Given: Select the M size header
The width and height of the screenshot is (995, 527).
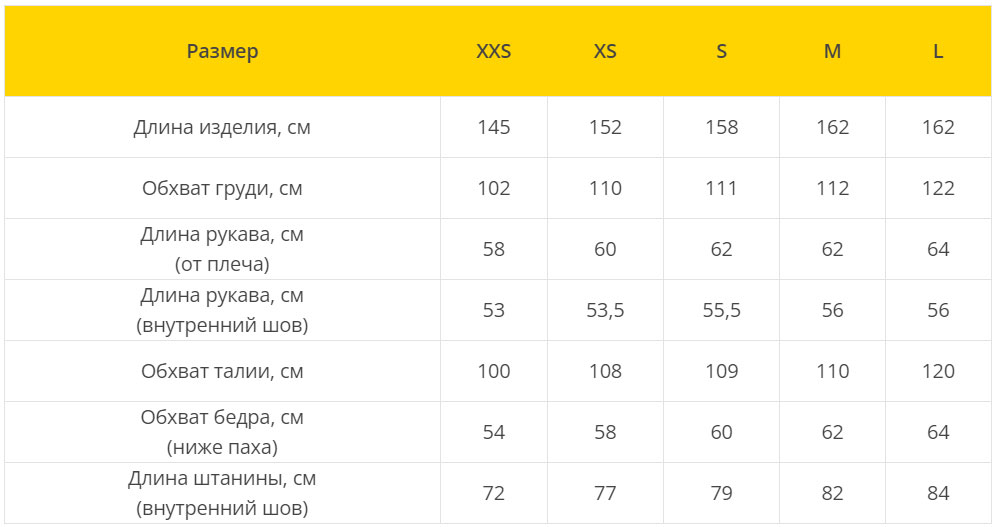Looking at the screenshot, I should 832,51.
